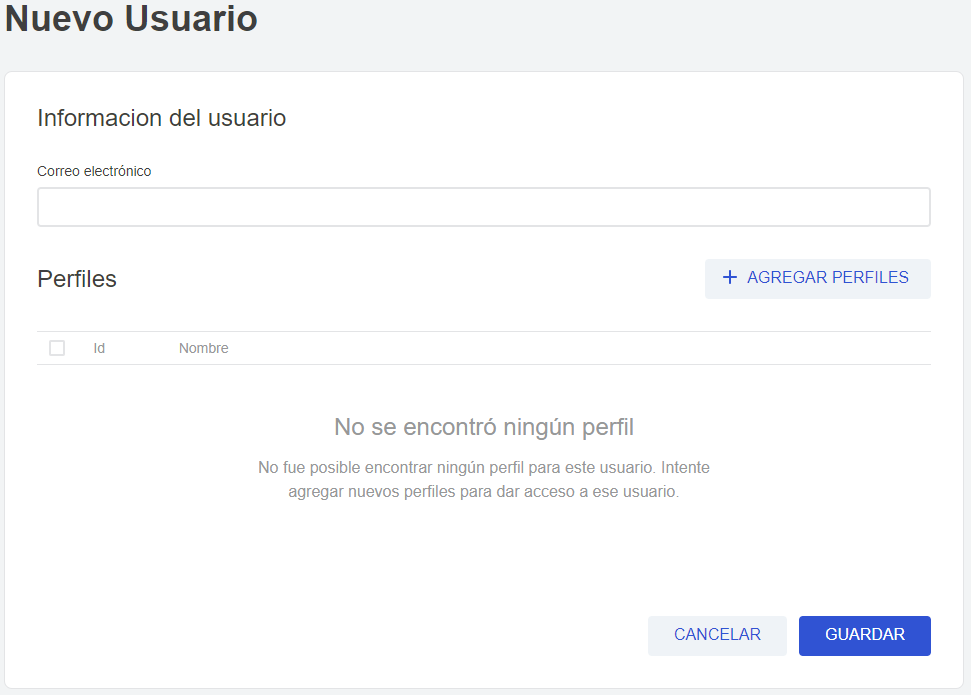Click the Perfiles section heading
This screenshot has height=695, width=971.
click(77, 279)
